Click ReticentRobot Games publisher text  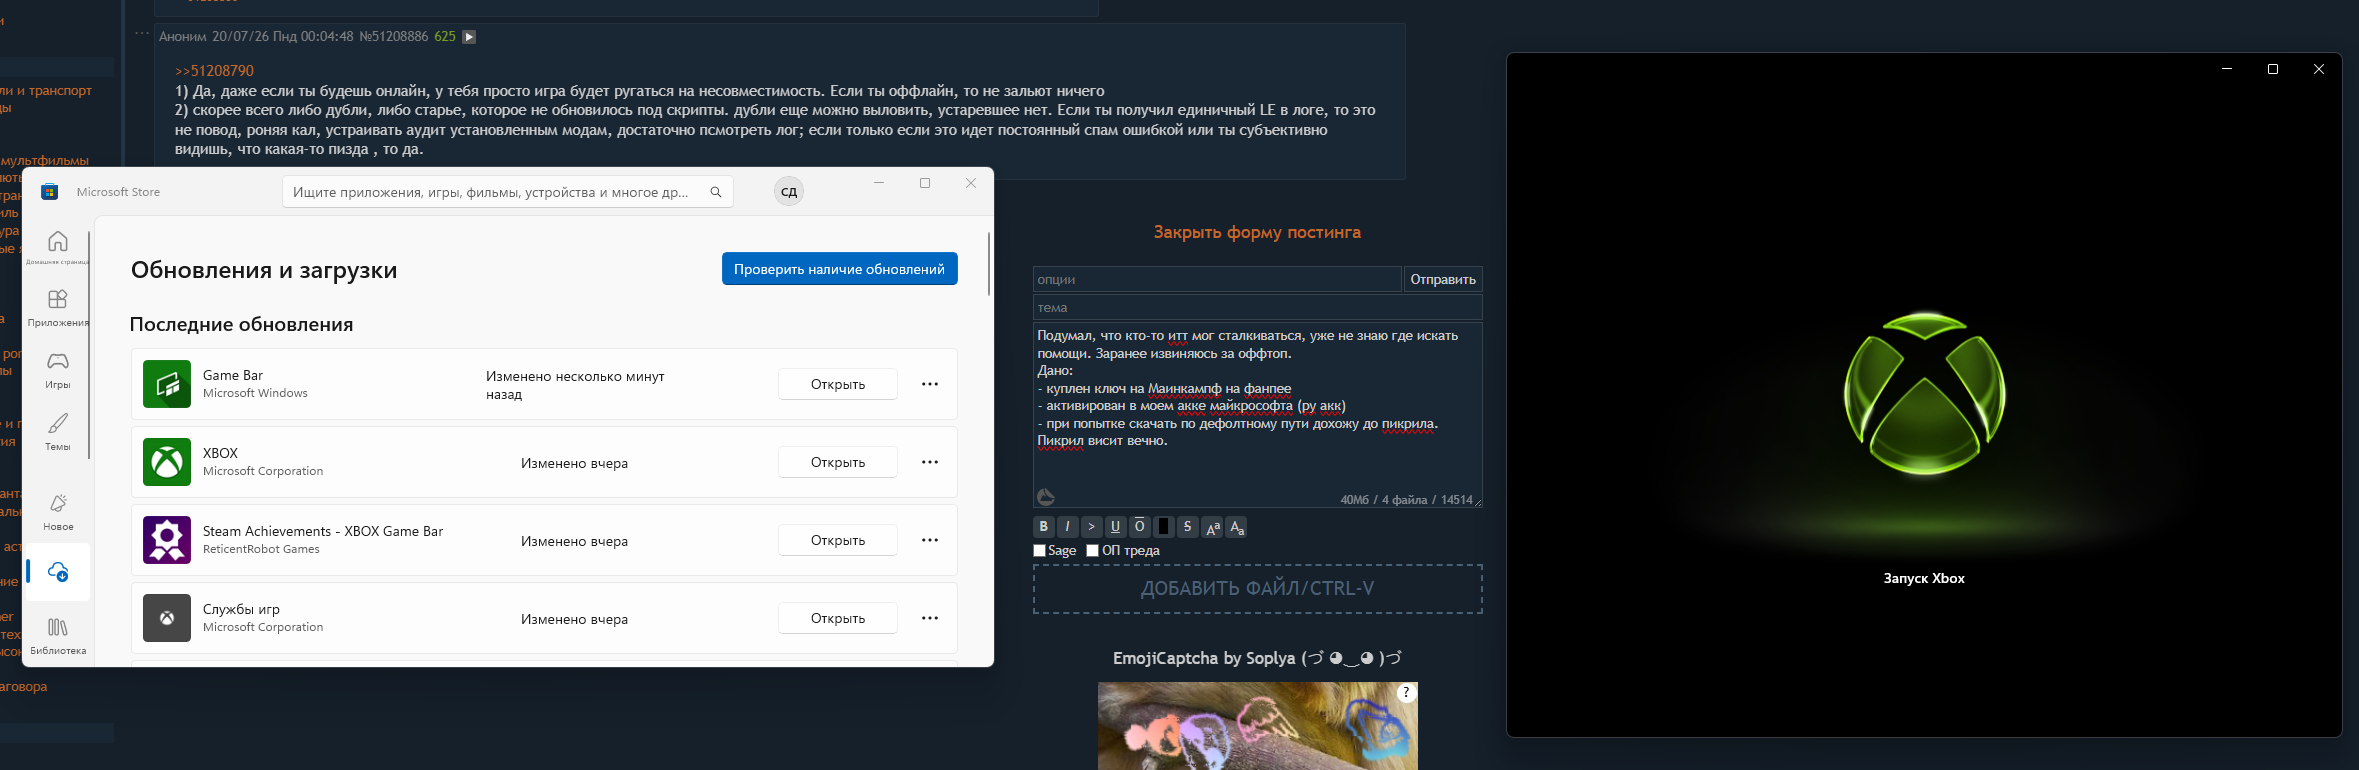tap(261, 549)
